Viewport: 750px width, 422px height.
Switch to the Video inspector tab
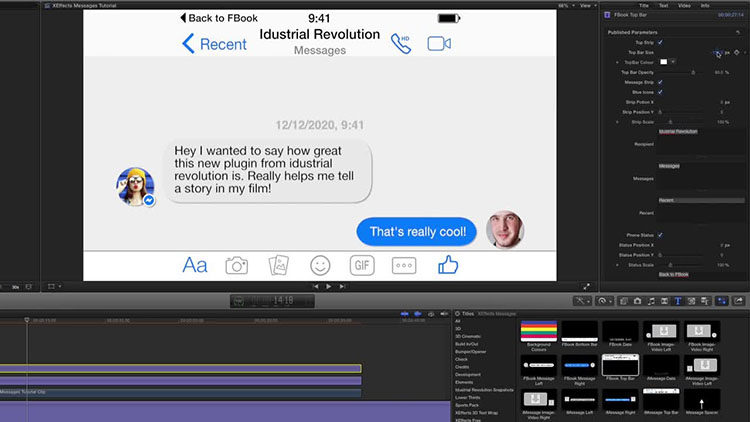pyautogui.click(x=684, y=6)
